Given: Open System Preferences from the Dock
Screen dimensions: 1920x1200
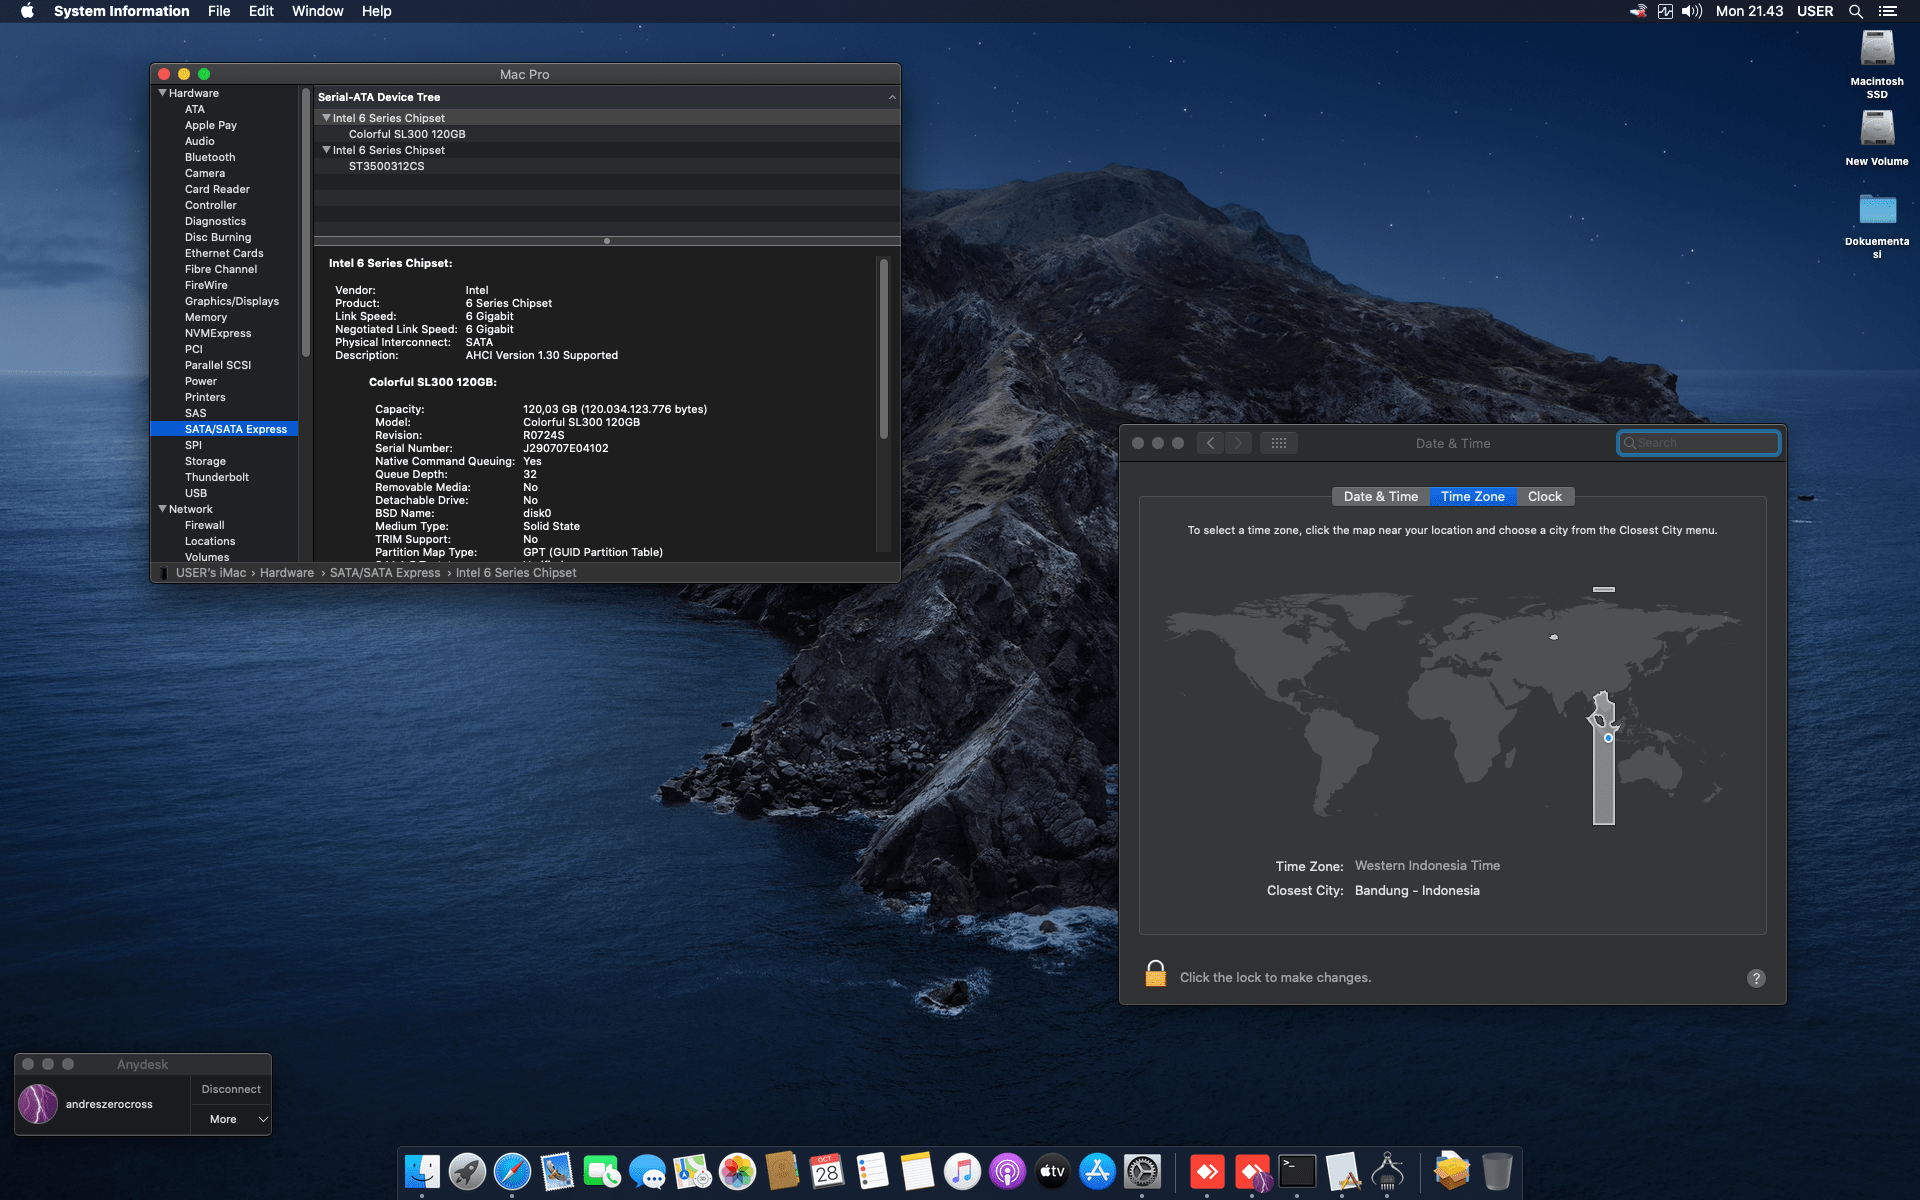Looking at the screenshot, I should coord(1143,1170).
